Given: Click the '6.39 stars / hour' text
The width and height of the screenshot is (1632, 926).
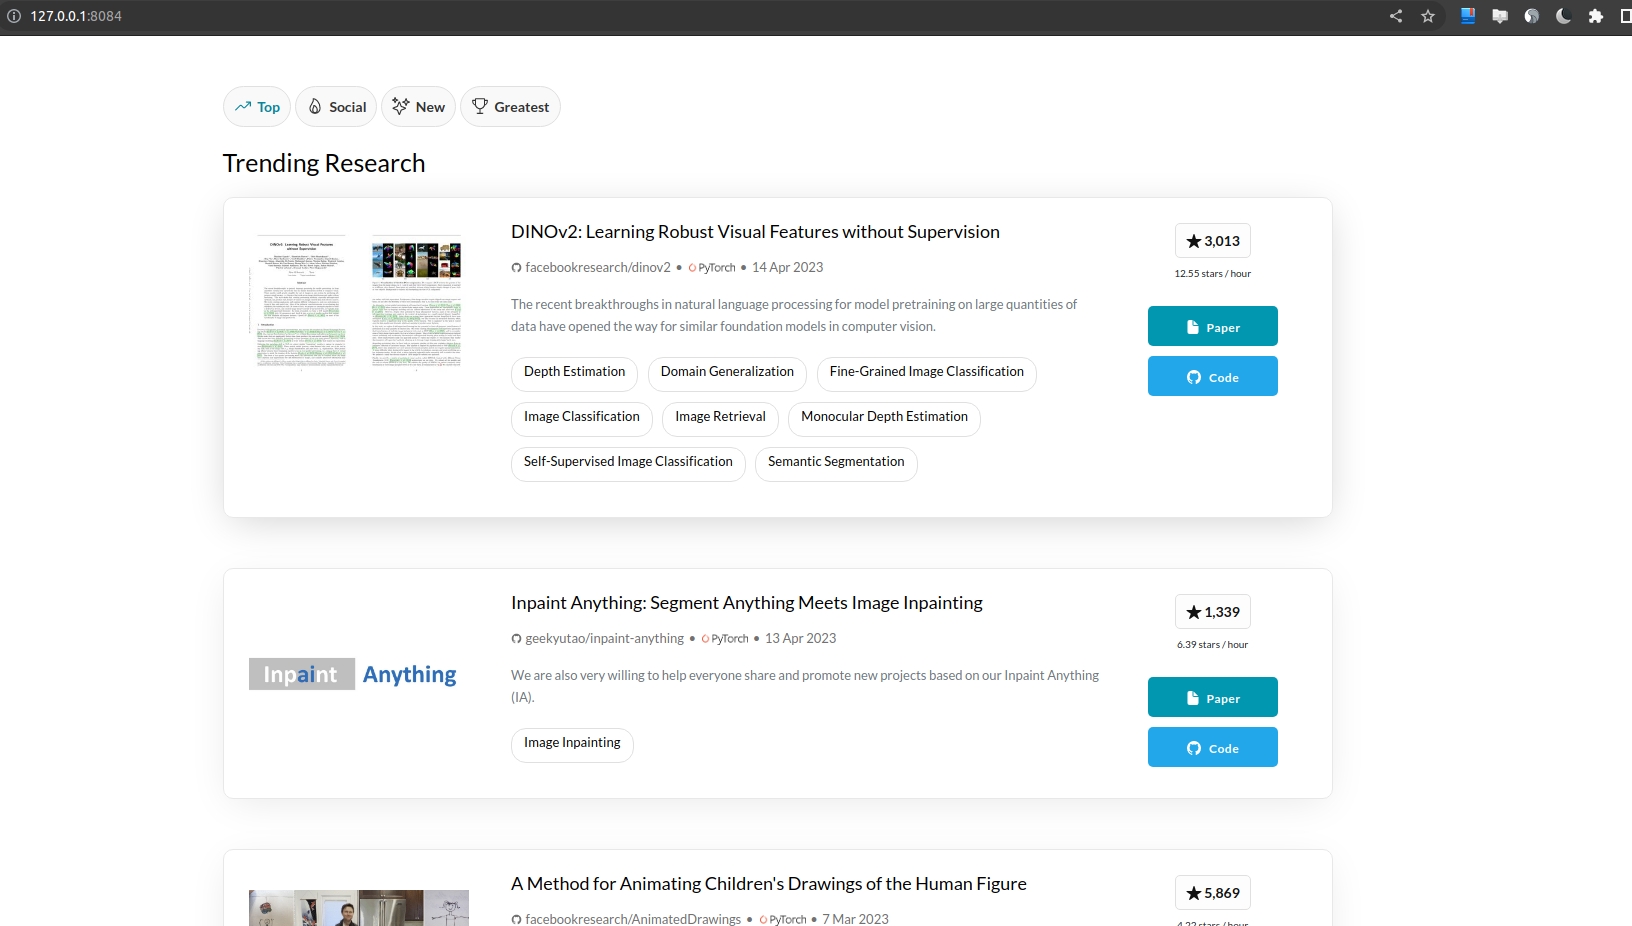Looking at the screenshot, I should click(1213, 645).
